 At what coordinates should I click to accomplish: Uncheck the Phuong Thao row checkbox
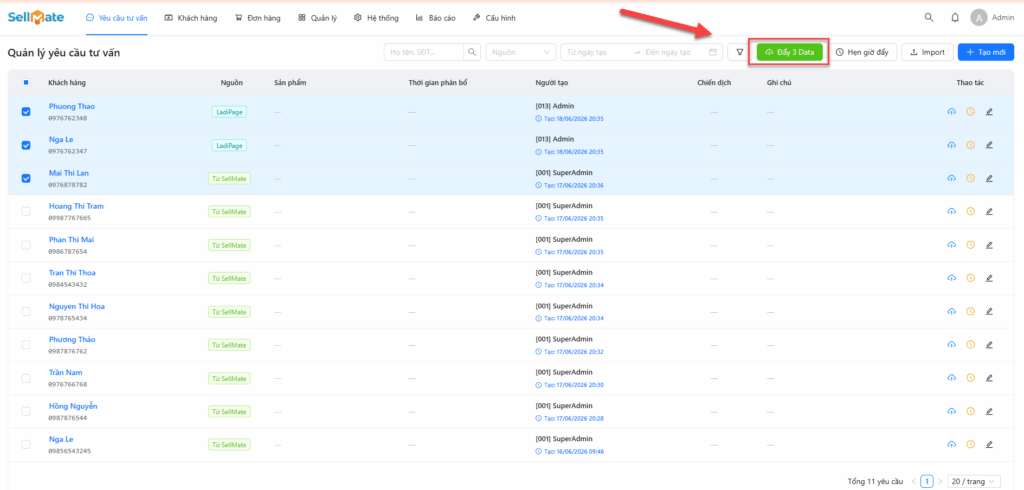26,112
